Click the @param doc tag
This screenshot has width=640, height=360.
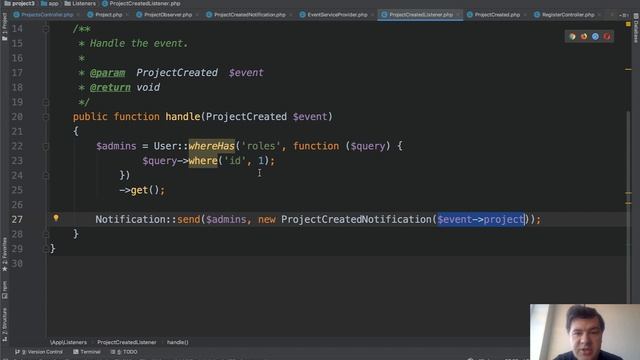(x=107, y=73)
